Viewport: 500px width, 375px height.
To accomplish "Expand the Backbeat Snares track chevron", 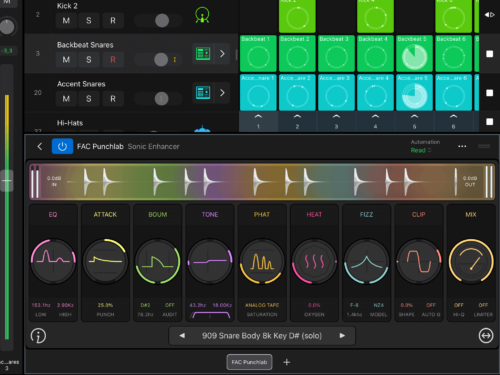I will [222, 53].
